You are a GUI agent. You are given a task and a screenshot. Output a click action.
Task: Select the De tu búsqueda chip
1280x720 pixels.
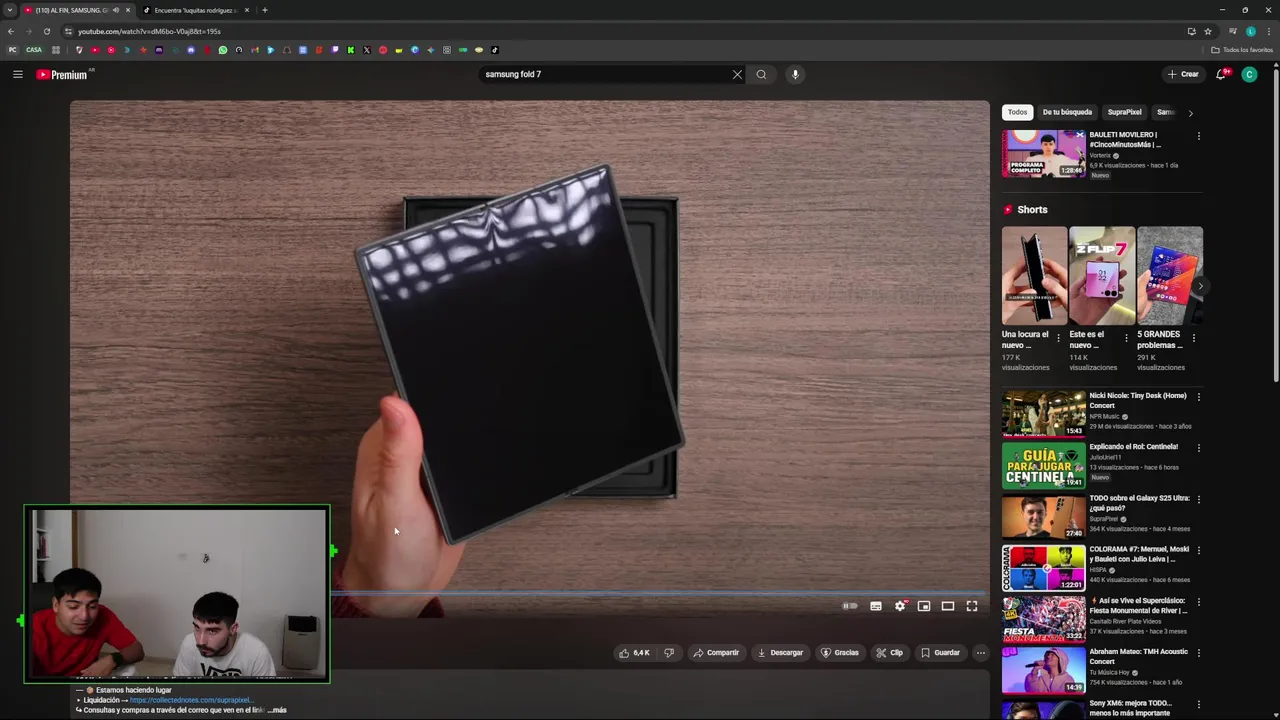(1067, 112)
